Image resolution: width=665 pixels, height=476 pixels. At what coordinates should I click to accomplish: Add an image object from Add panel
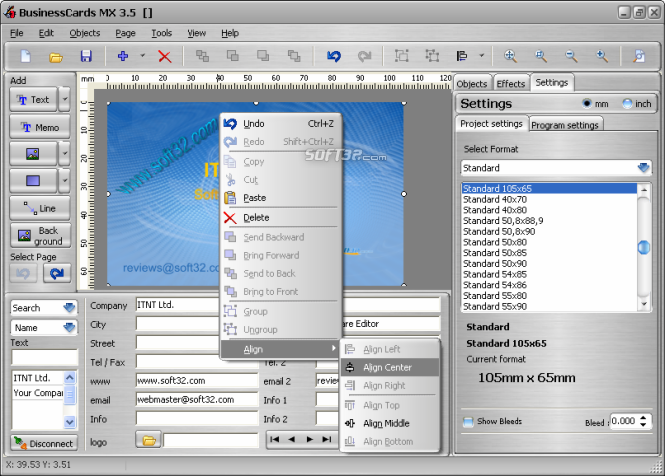tap(33, 154)
